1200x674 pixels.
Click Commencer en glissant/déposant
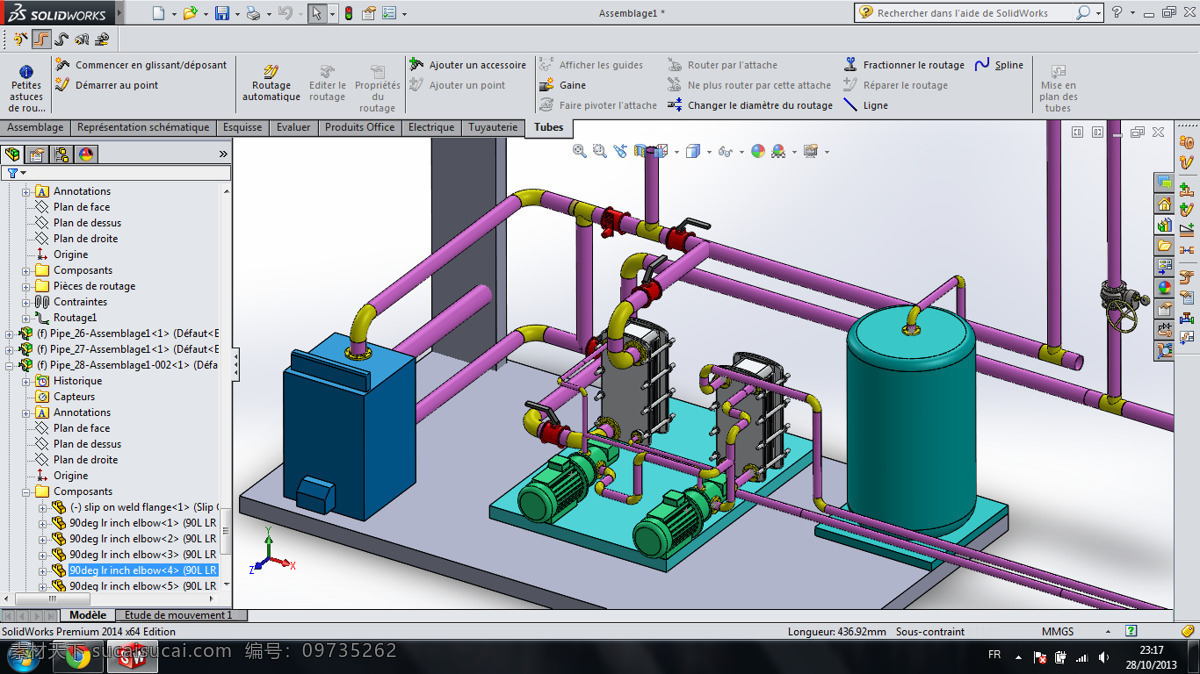pyautogui.click(x=140, y=65)
